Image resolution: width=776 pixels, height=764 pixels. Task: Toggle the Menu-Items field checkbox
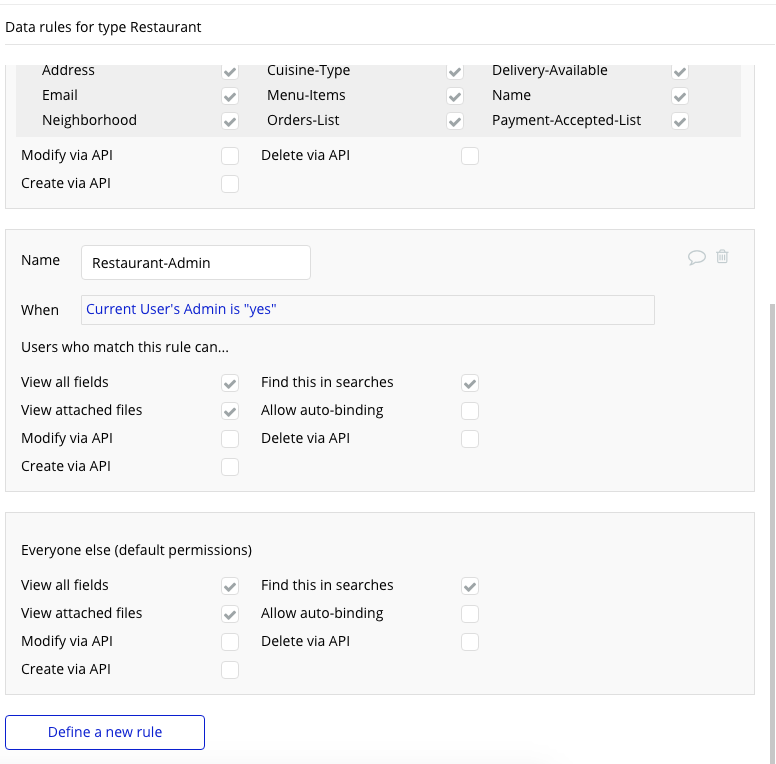coord(455,97)
